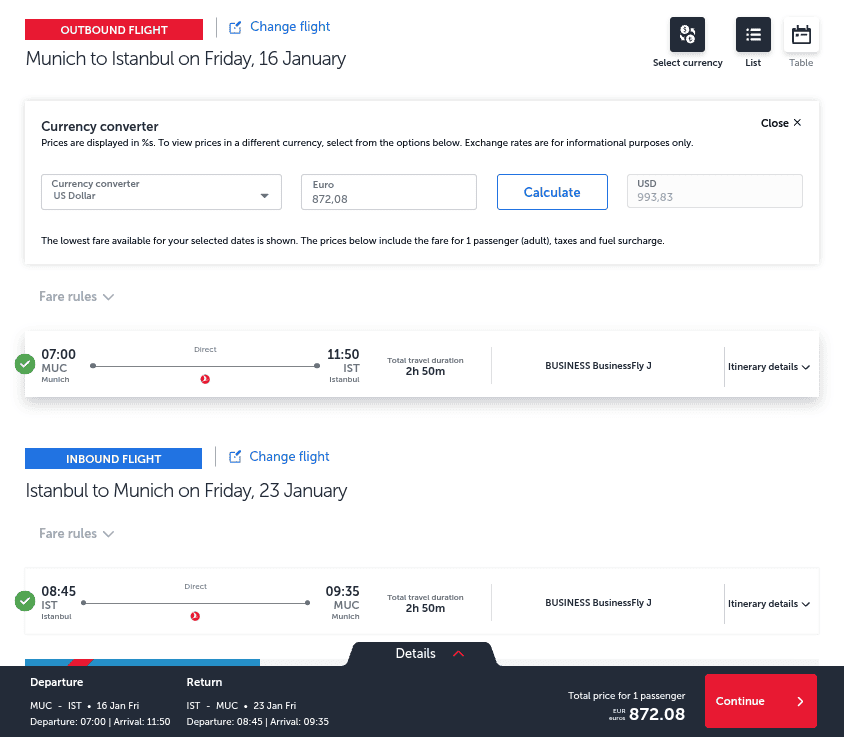
Task: Click BUSINESS BusinessFly J on inbound flight
Action: pyautogui.click(x=598, y=602)
